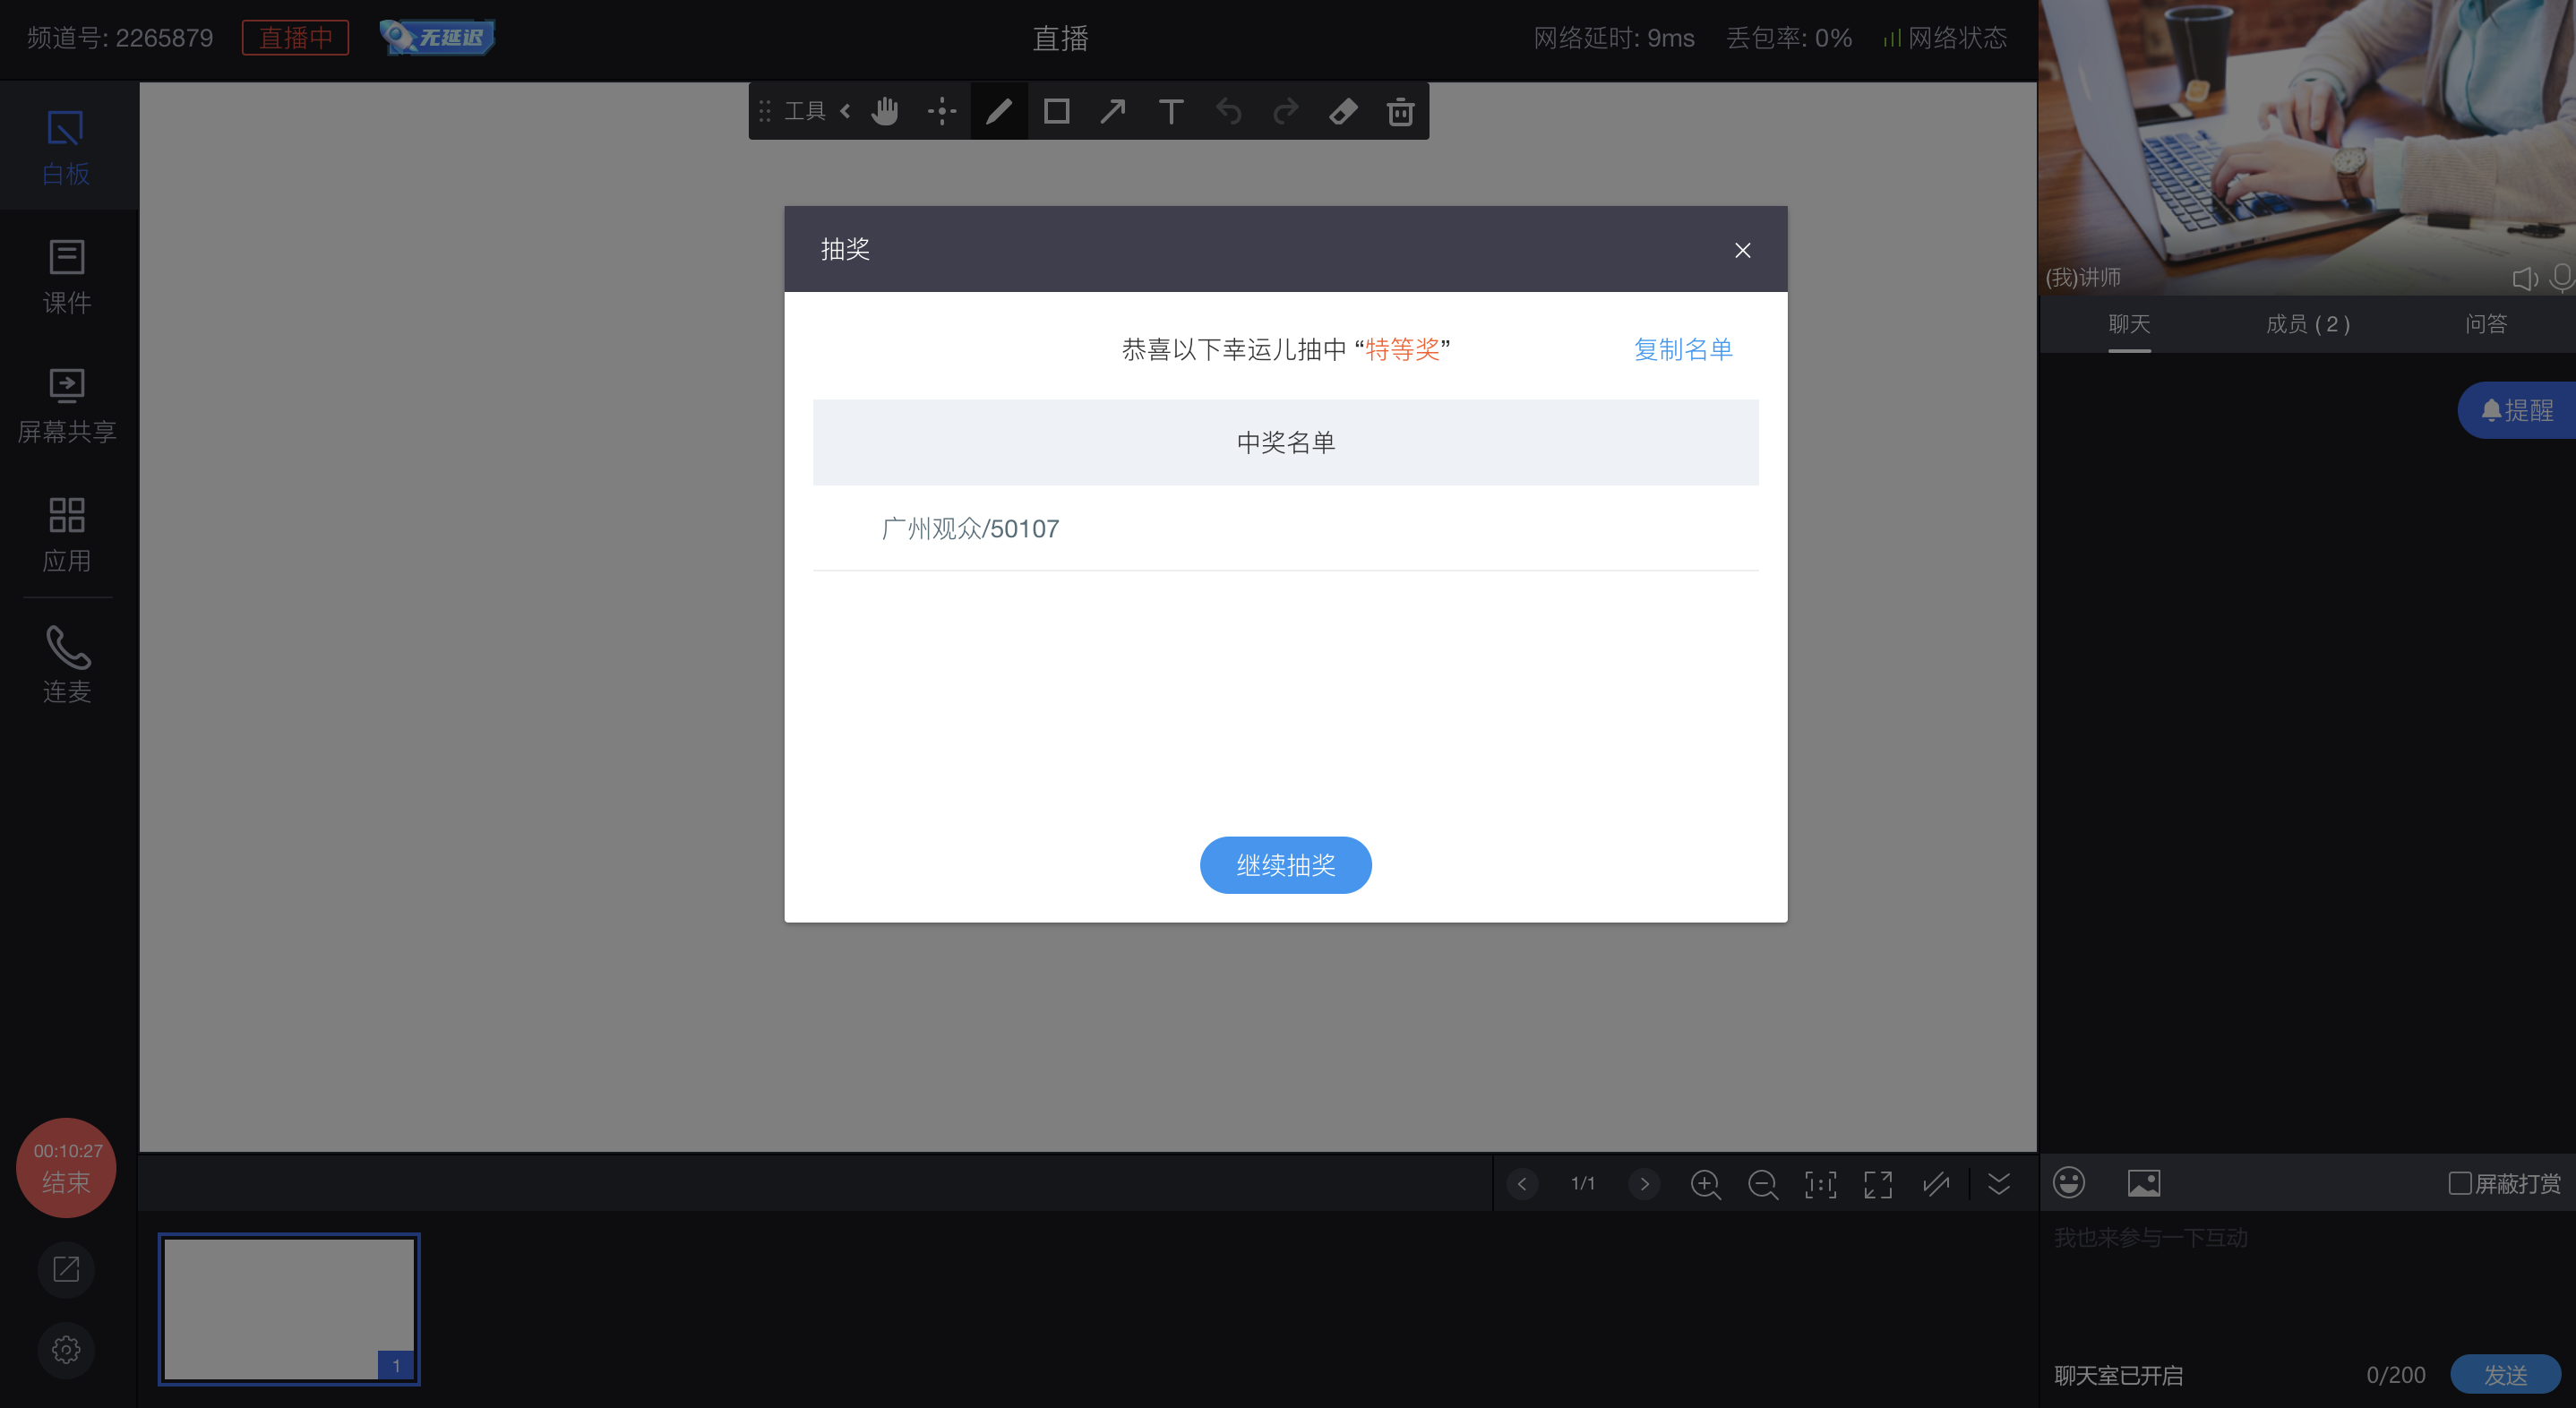This screenshot has height=1408, width=2576.
Task: Reset whiteboard to original size
Action: (1820, 1185)
